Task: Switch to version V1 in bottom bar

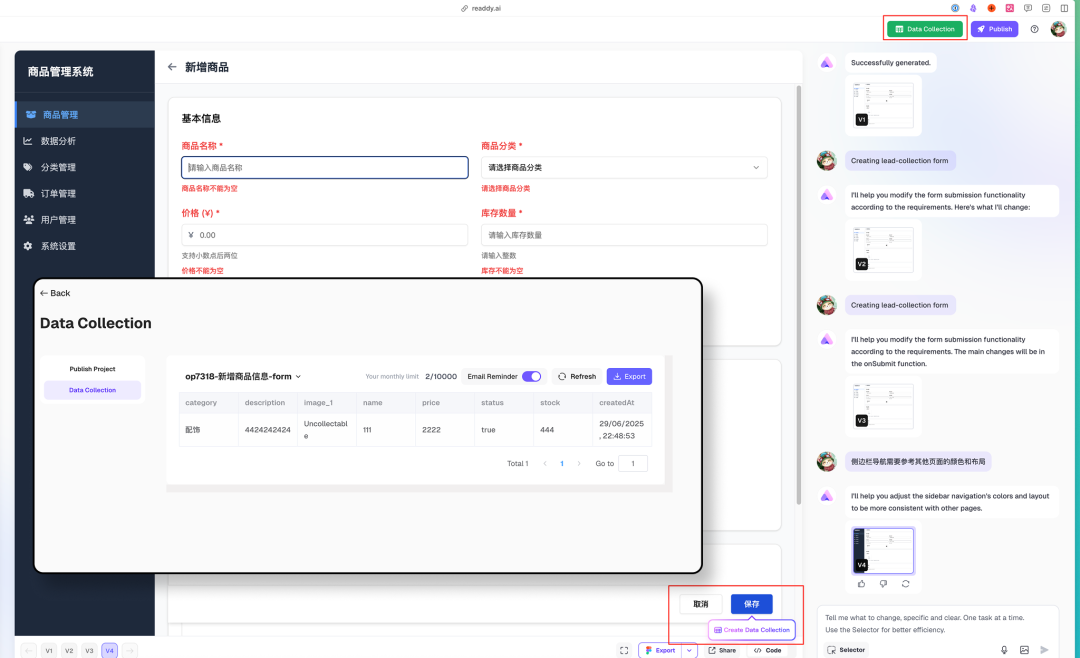Action: [48, 650]
